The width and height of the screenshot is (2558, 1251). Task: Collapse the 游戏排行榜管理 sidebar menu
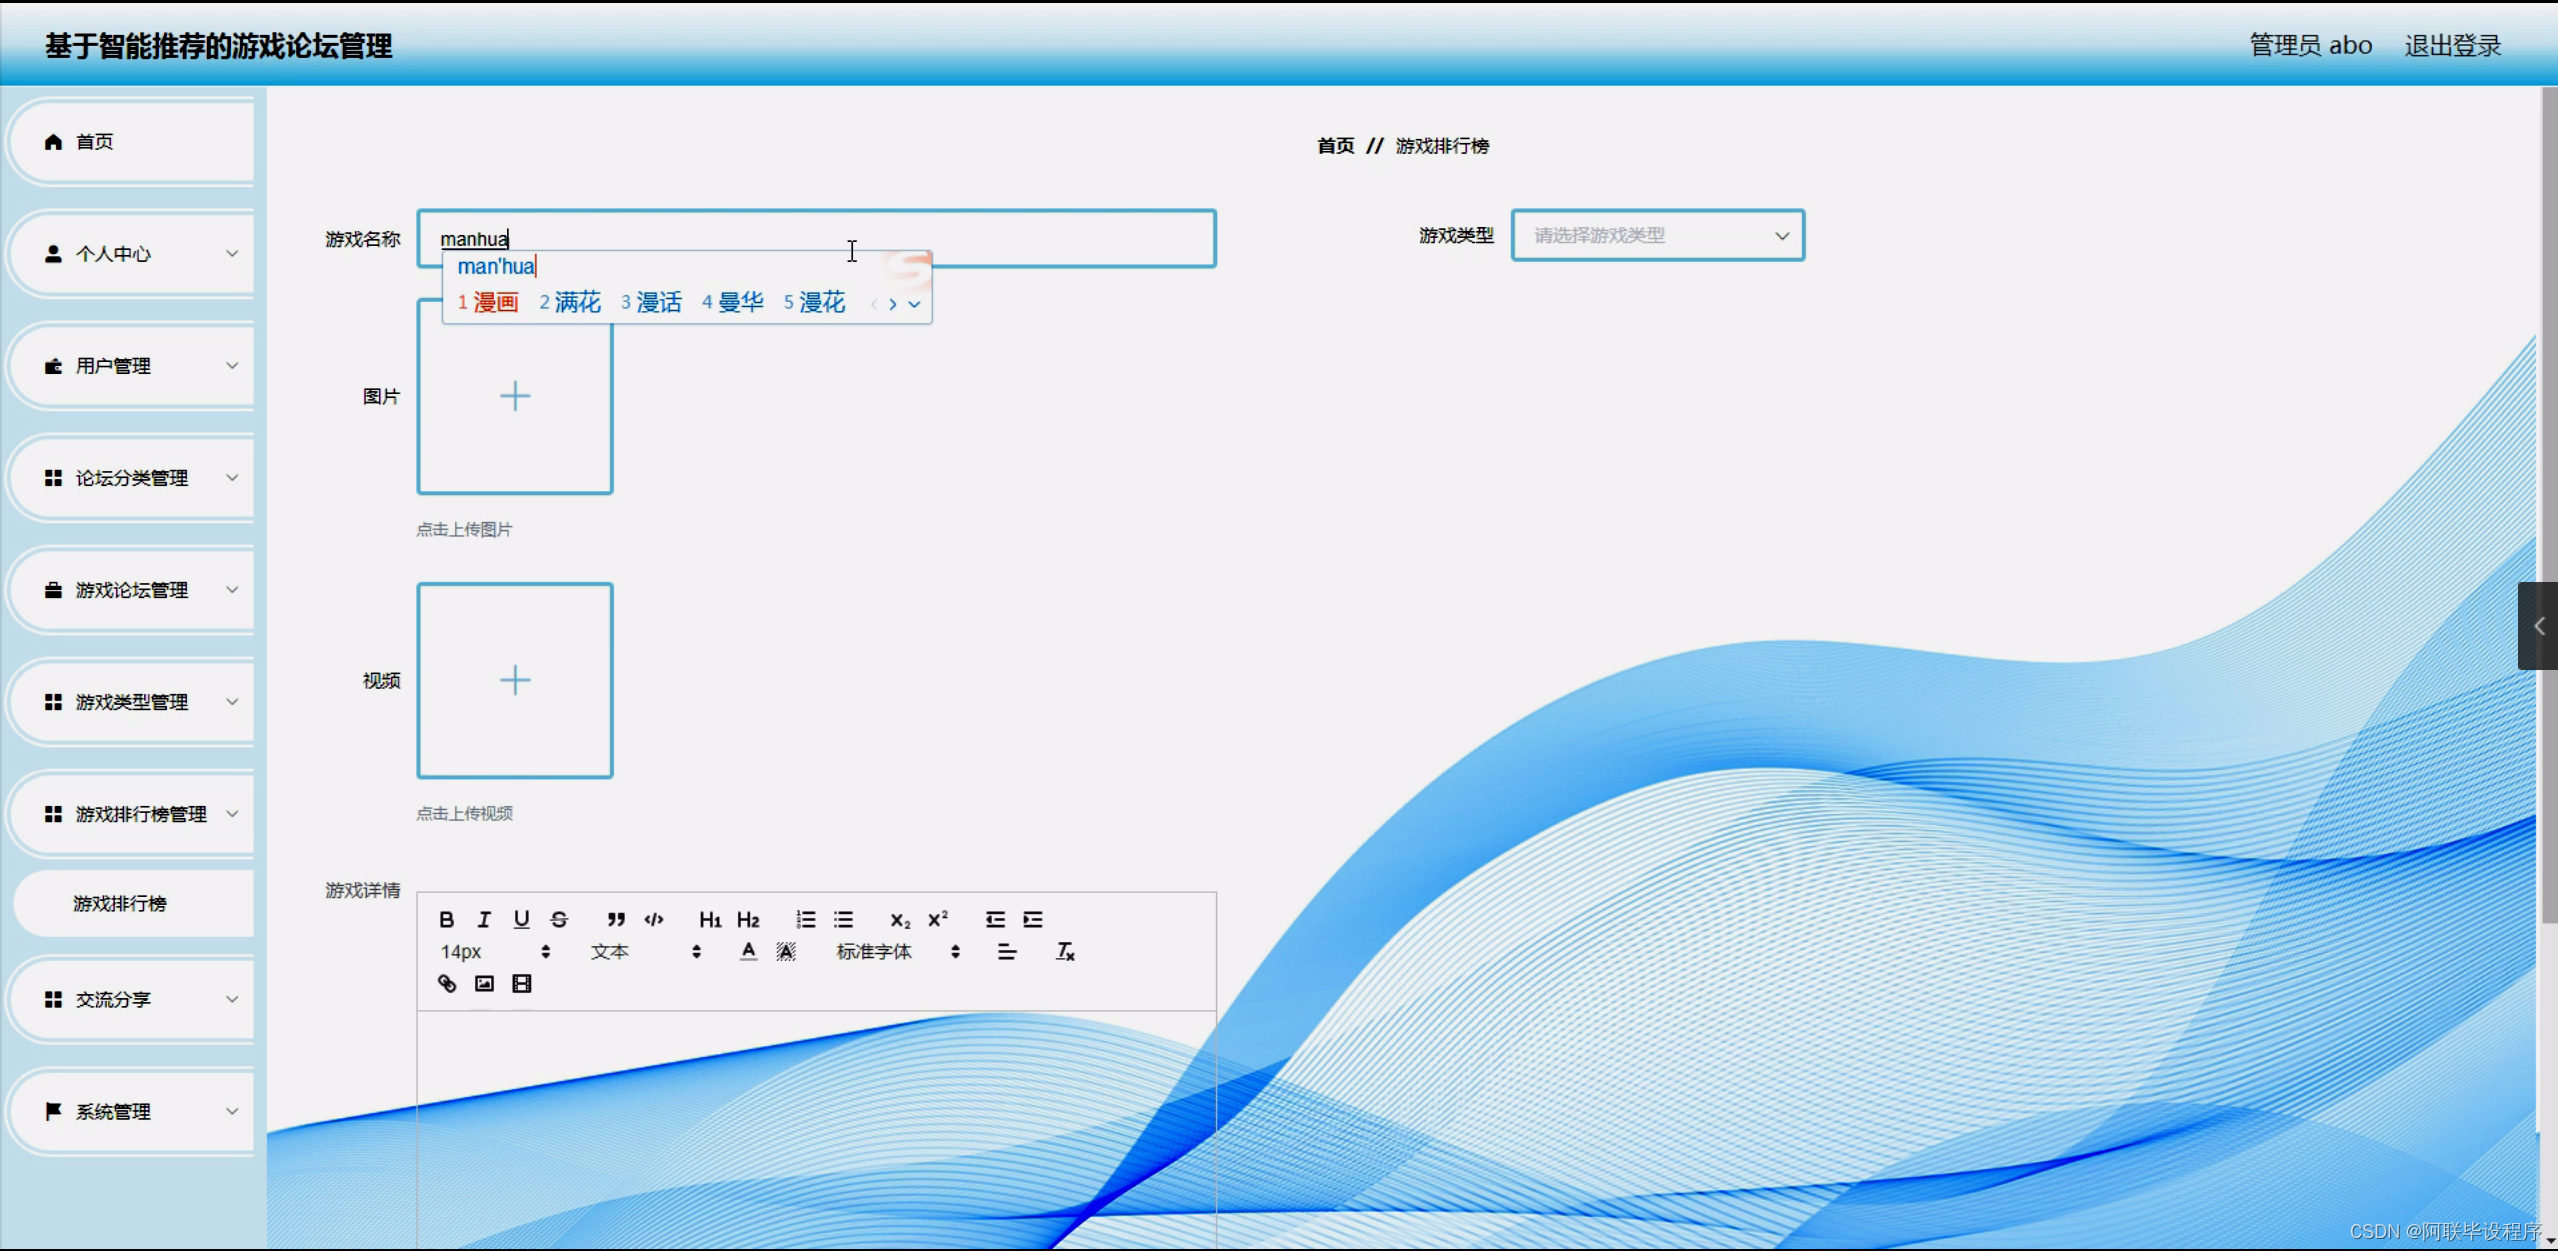click(132, 814)
